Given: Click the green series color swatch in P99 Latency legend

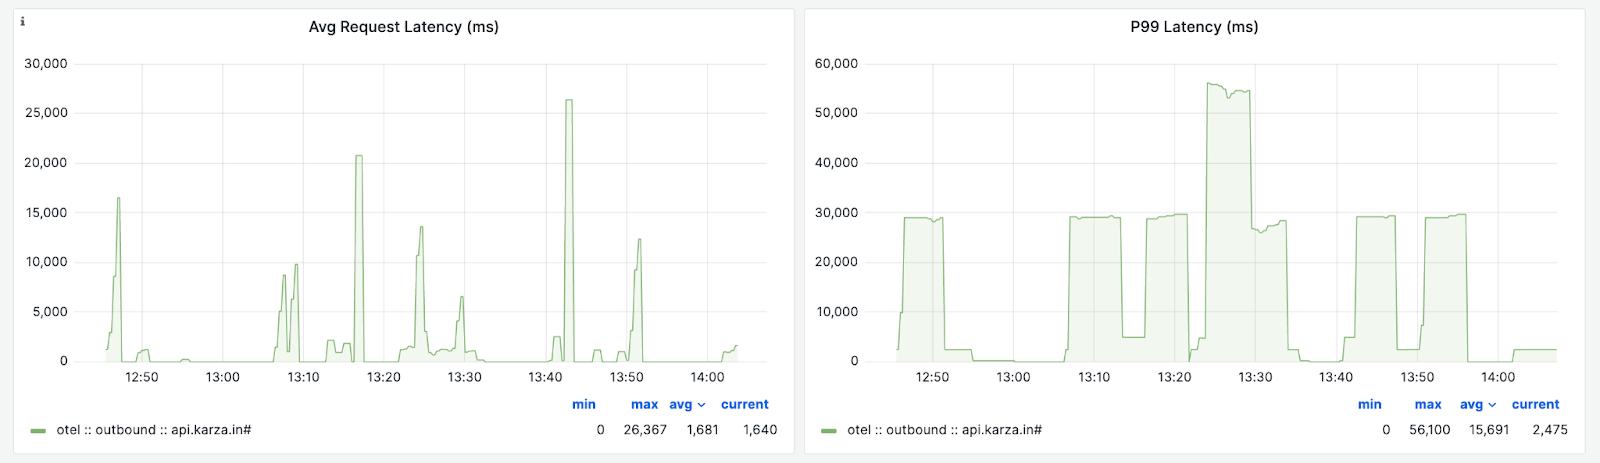Looking at the screenshot, I should (x=828, y=431).
